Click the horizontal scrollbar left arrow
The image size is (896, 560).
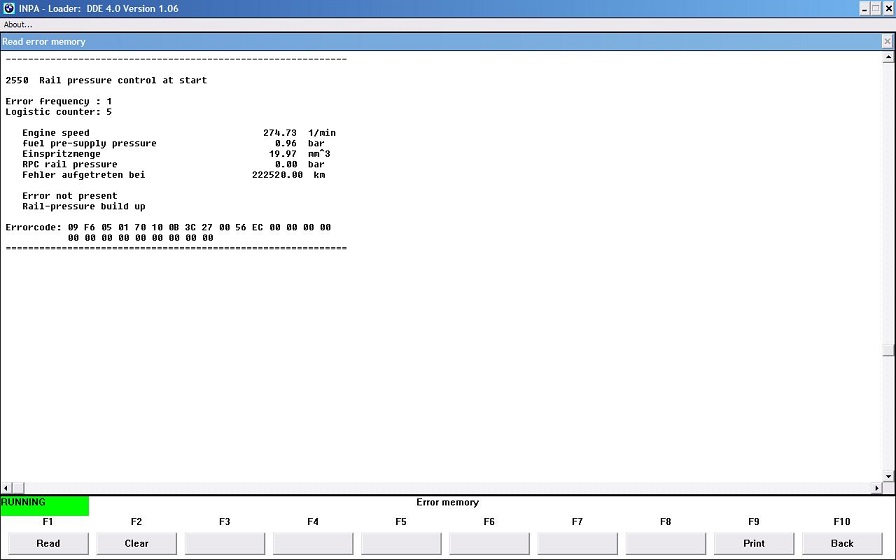click(x=5, y=488)
